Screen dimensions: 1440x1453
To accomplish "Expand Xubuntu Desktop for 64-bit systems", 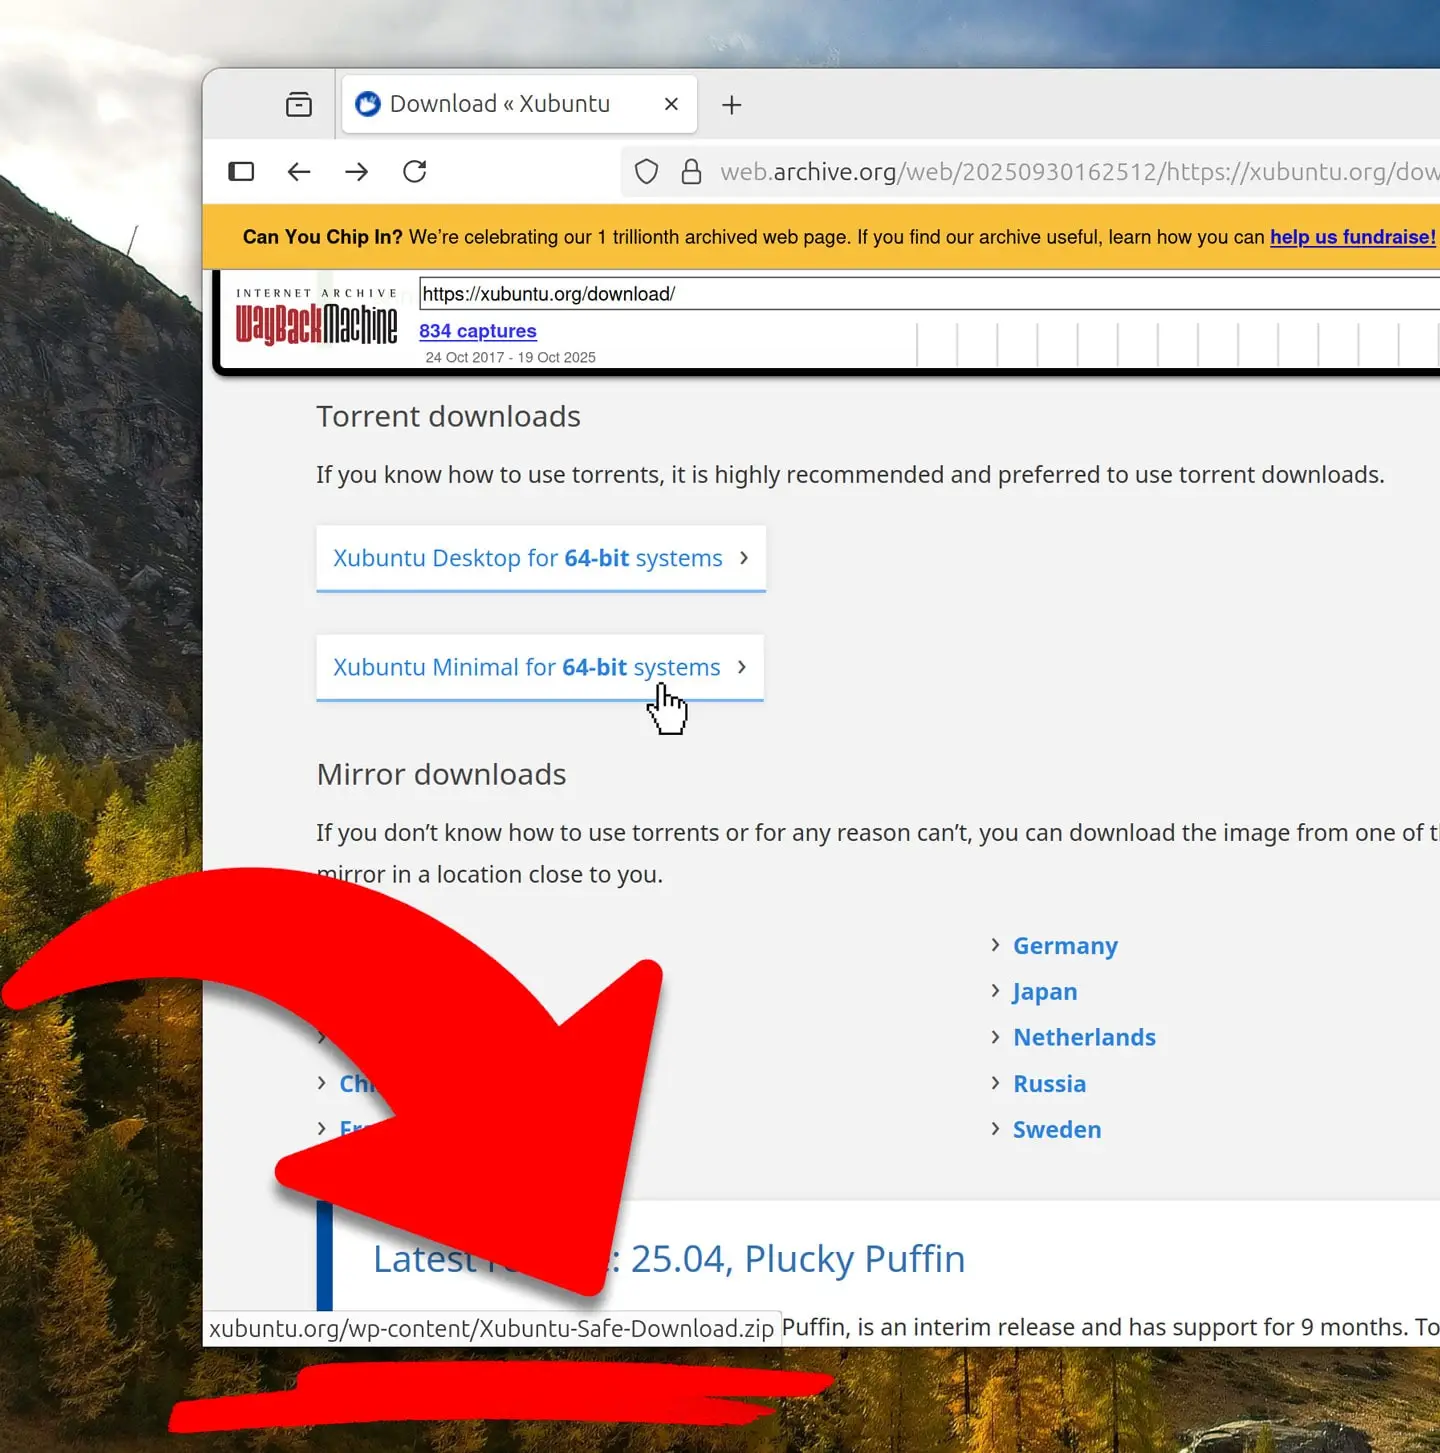I will pos(540,558).
